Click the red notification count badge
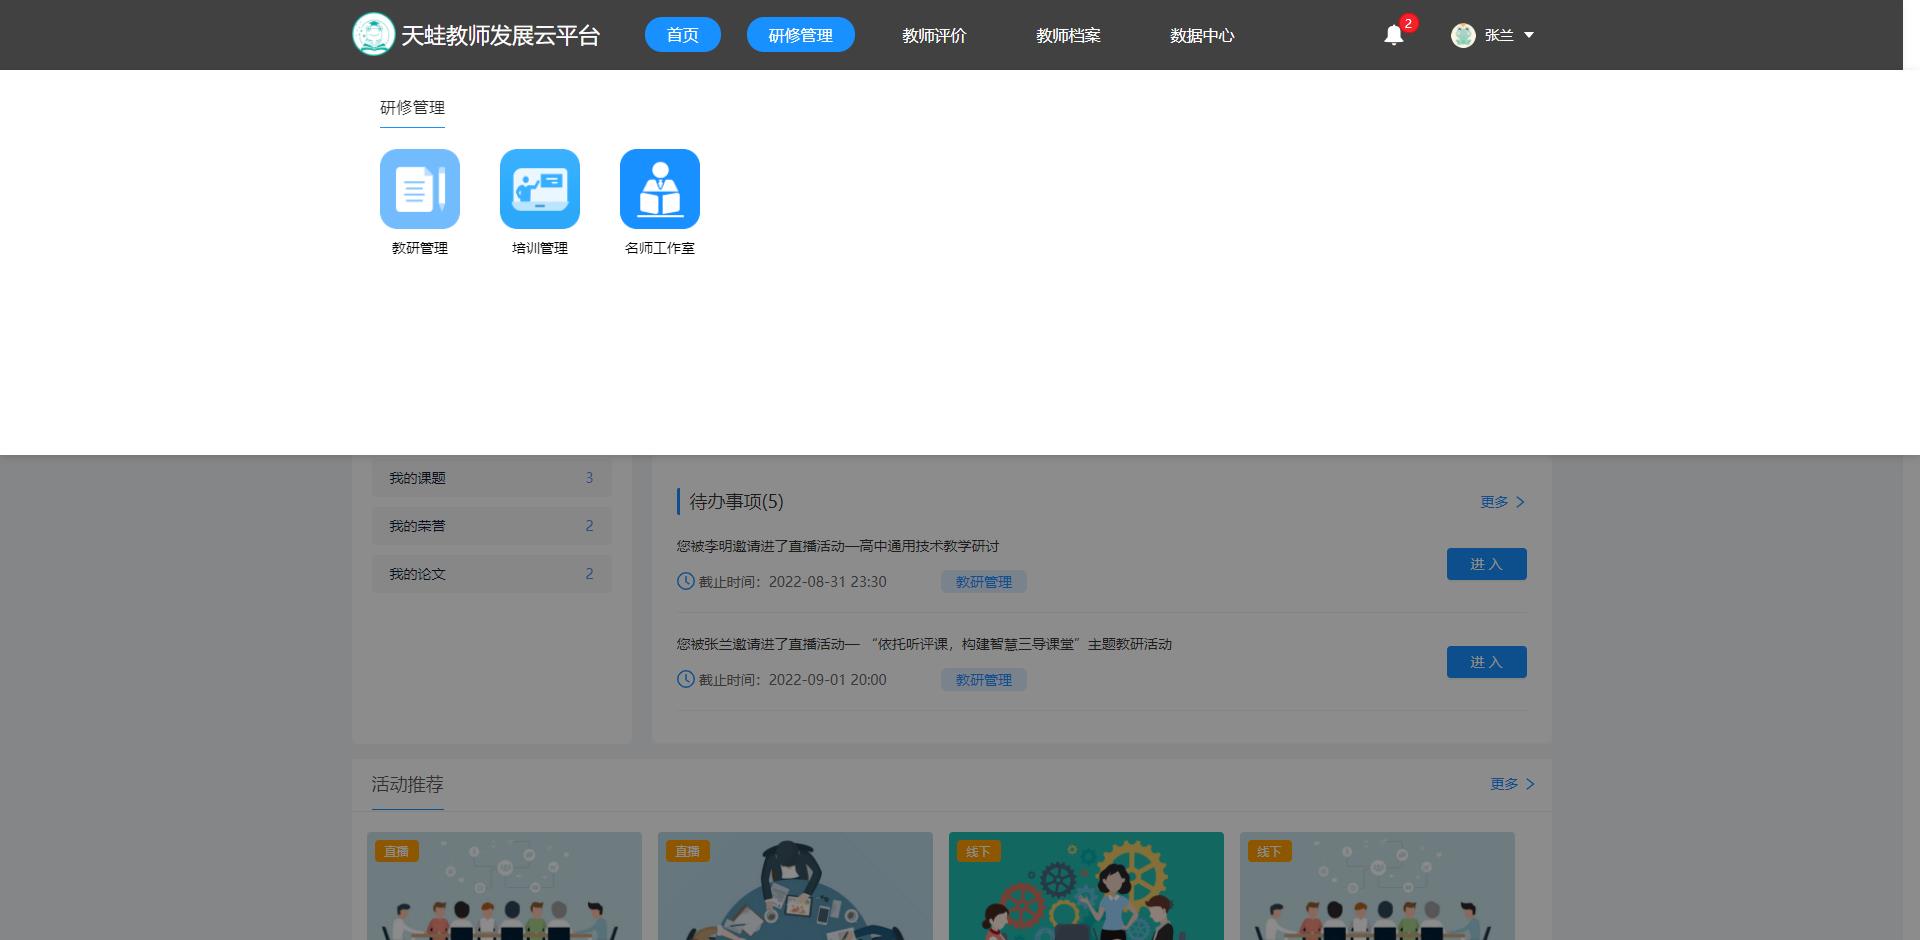1920x940 pixels. (1408, 23)
